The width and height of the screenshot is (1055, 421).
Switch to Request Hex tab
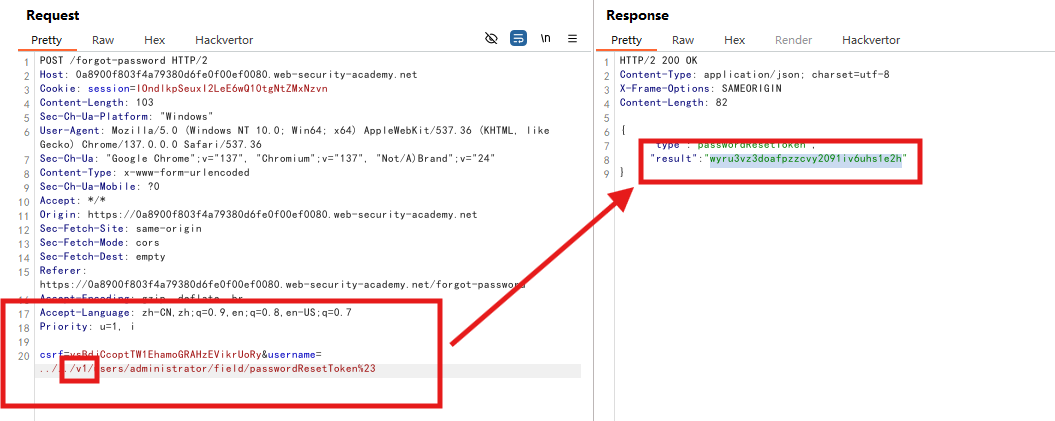(x=154, y=40)
